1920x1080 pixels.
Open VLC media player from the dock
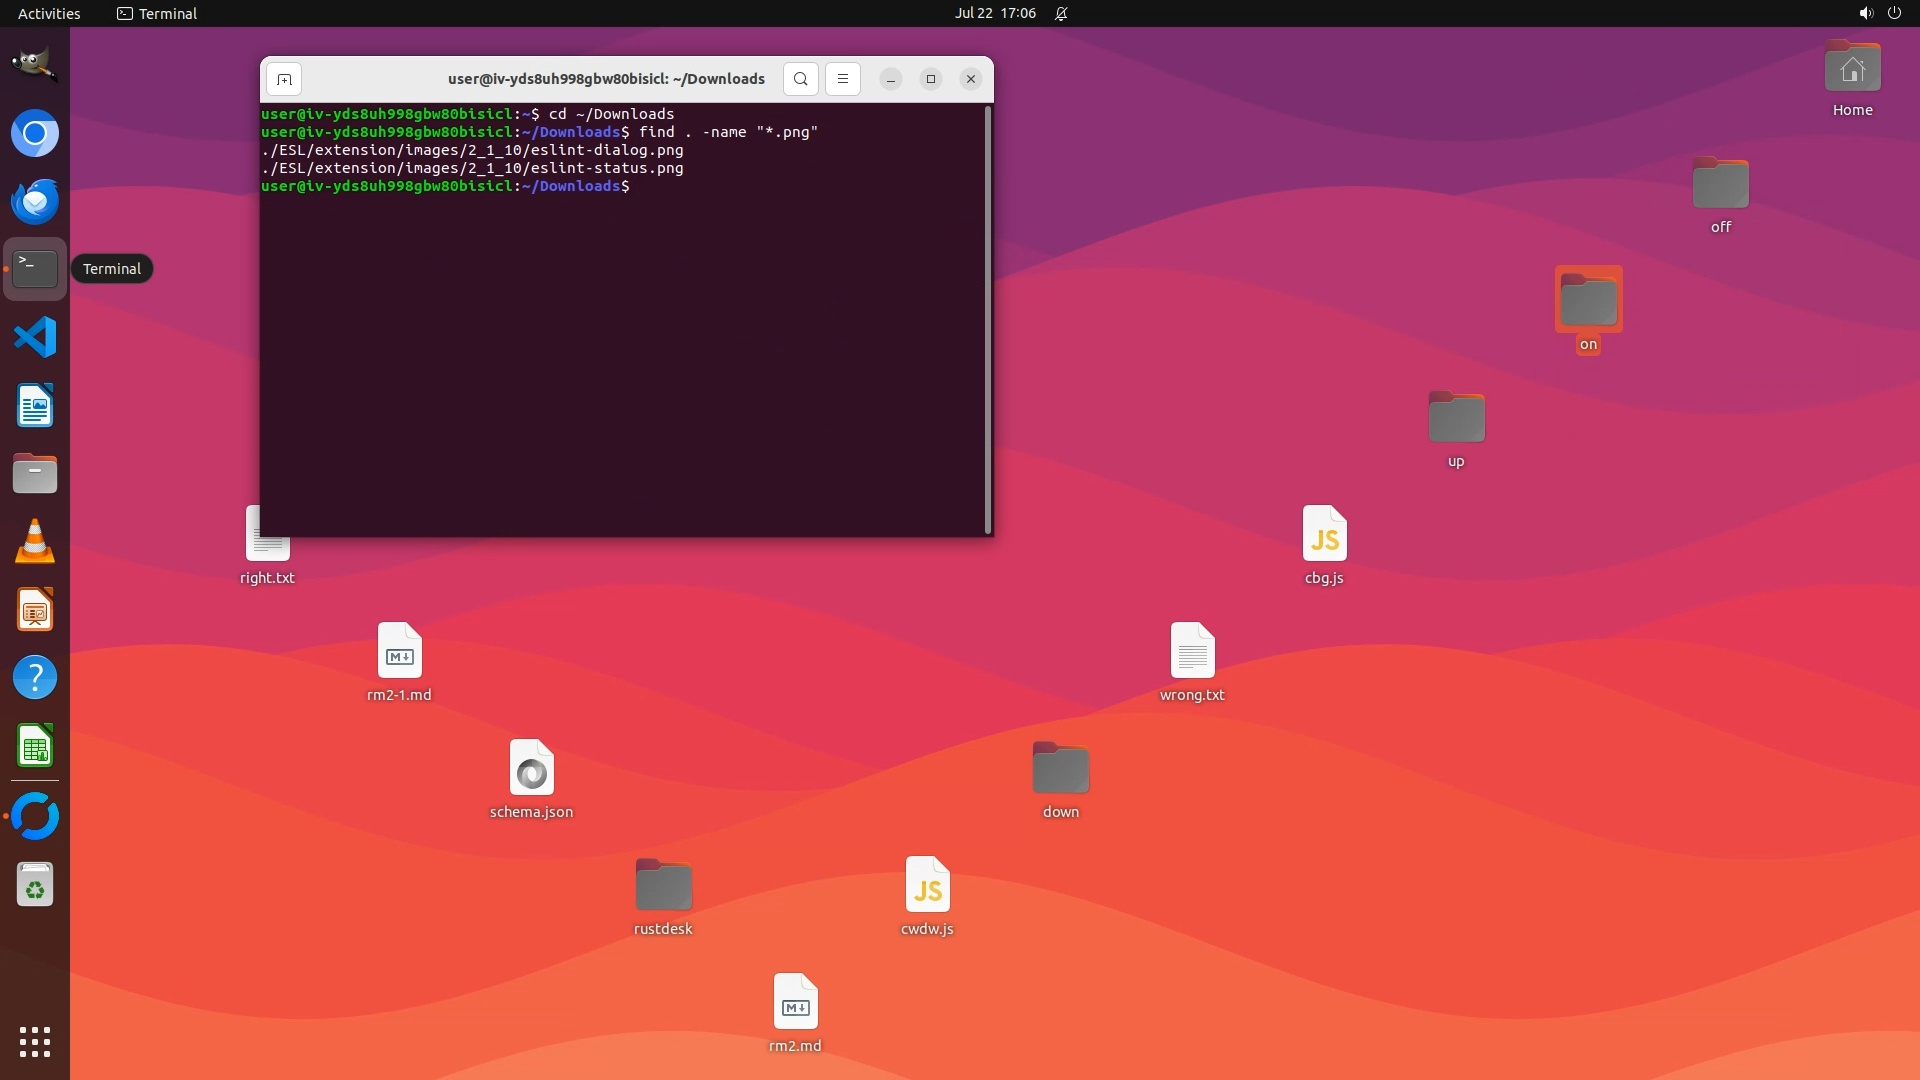(35, 542)
